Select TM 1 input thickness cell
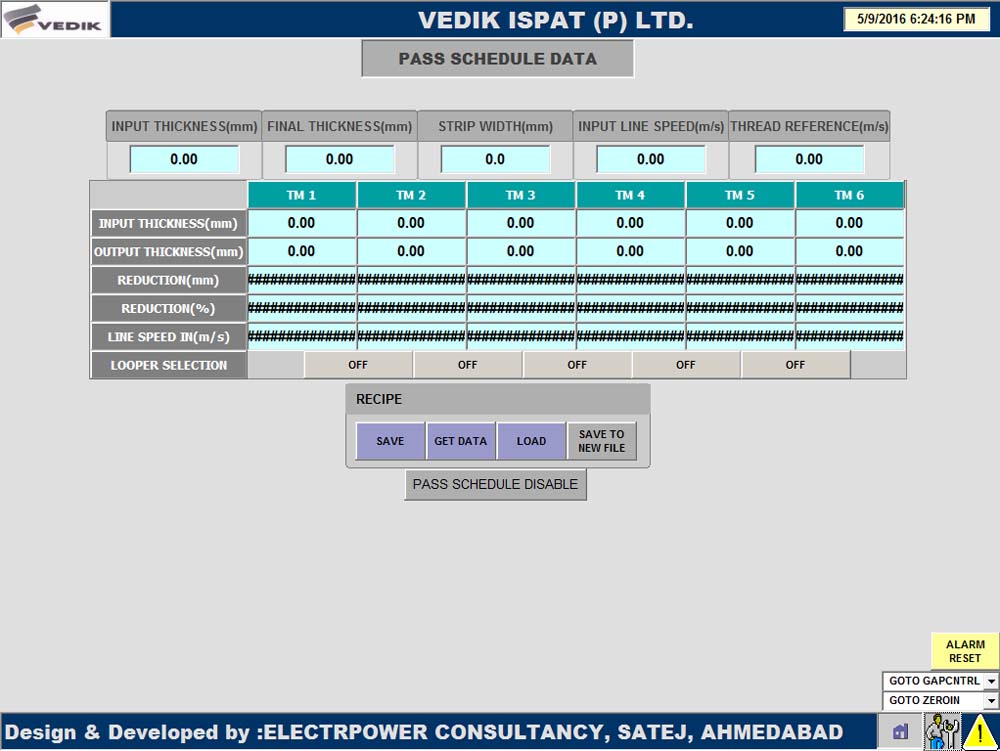The width and height of the screenshot is (1000, 751). (x=301, y=223)
